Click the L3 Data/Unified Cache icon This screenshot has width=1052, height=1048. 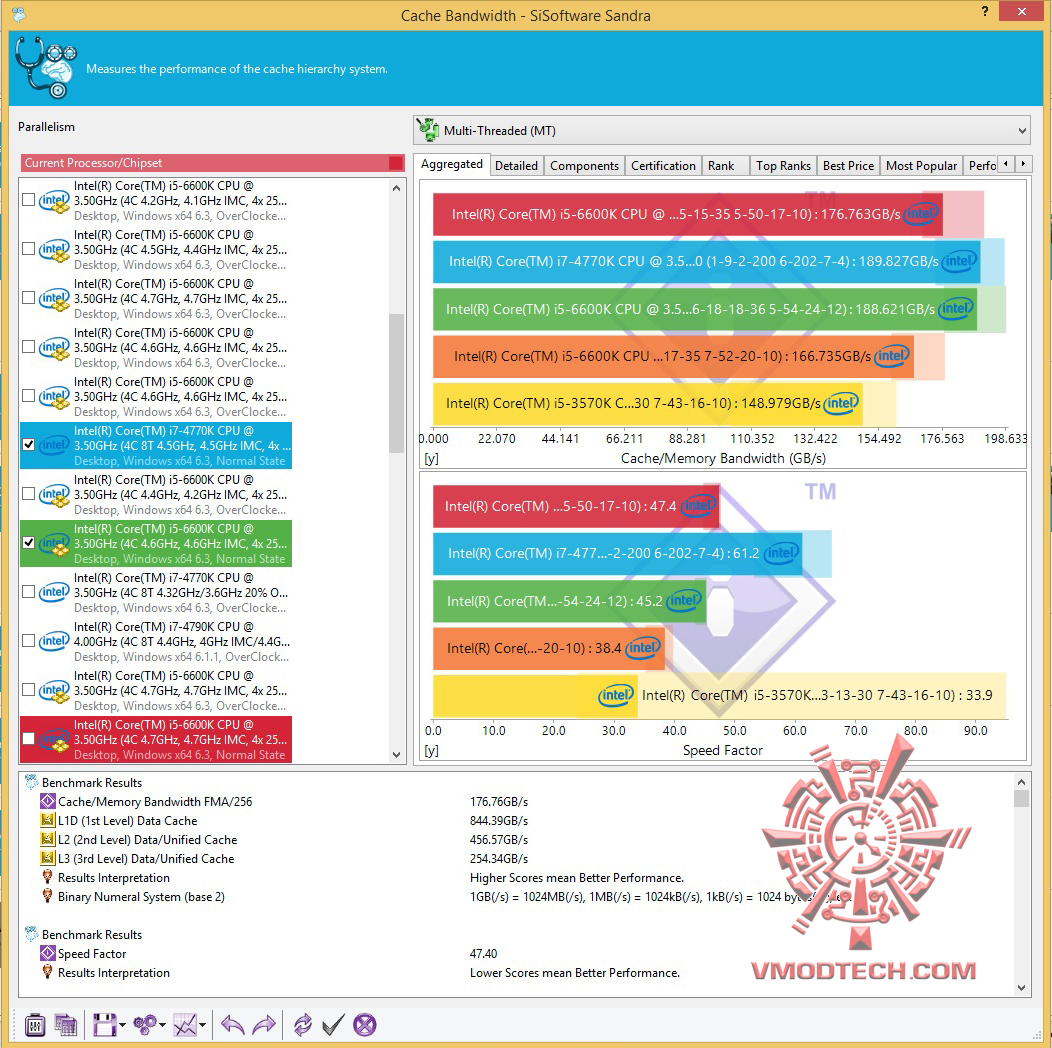coord(47,858)
